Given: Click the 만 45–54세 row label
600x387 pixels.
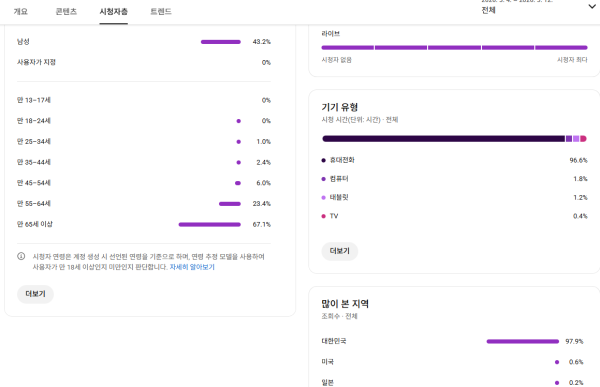Looking at the screenshot, I should [x=34, y=183].
